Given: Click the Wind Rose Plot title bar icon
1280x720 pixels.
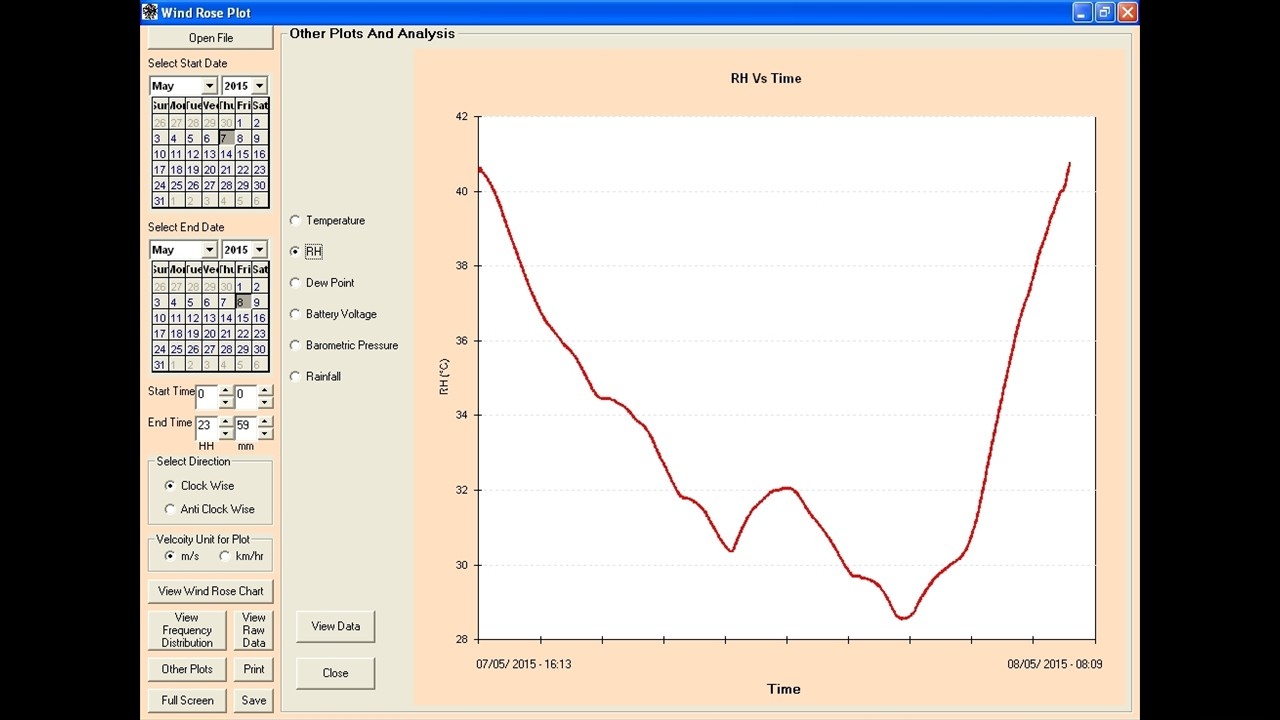Looking at the screenshot, I should [x=150, y=12].
